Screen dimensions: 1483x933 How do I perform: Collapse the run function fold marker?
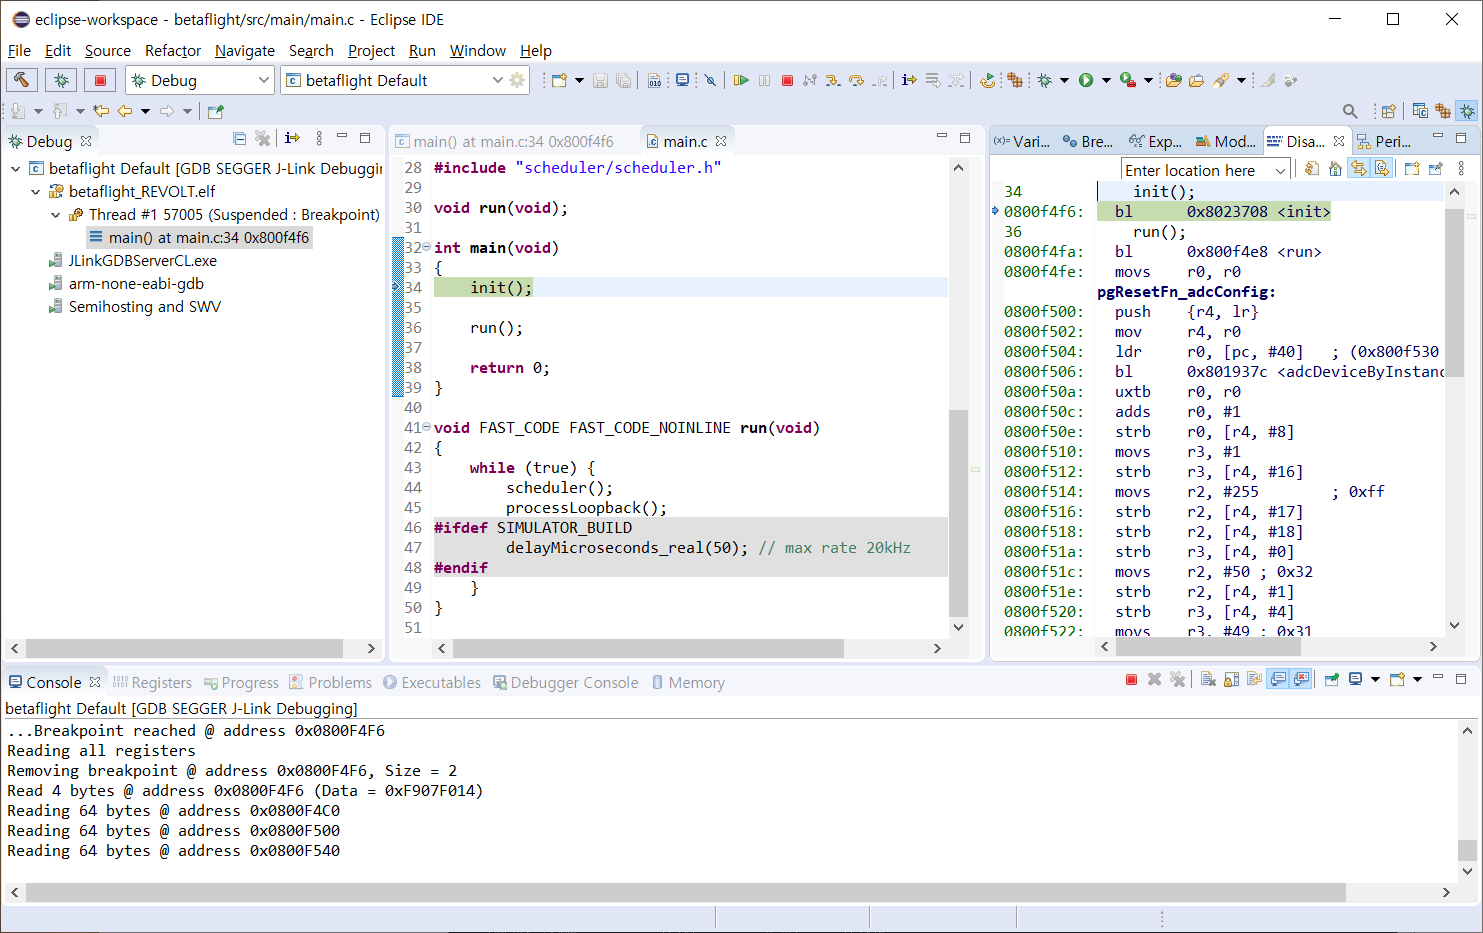coord(426,427)
